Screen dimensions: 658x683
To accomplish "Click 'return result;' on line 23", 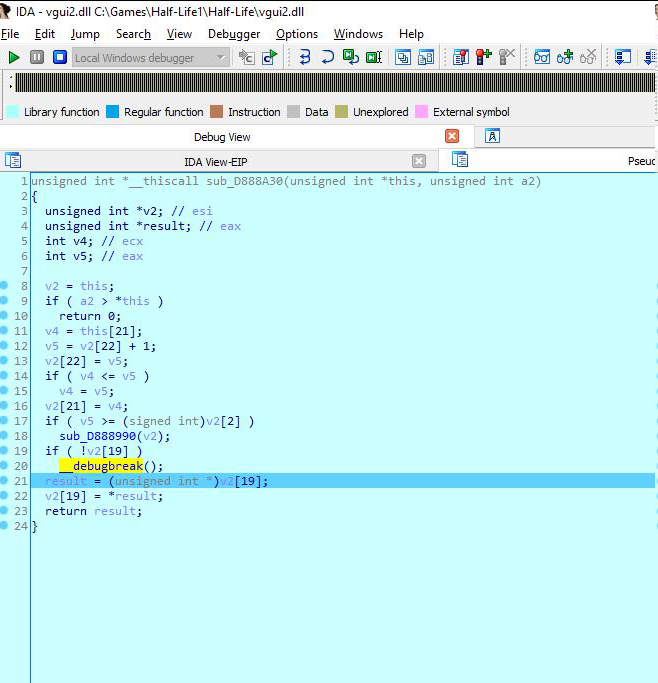I will click(94, 511).
